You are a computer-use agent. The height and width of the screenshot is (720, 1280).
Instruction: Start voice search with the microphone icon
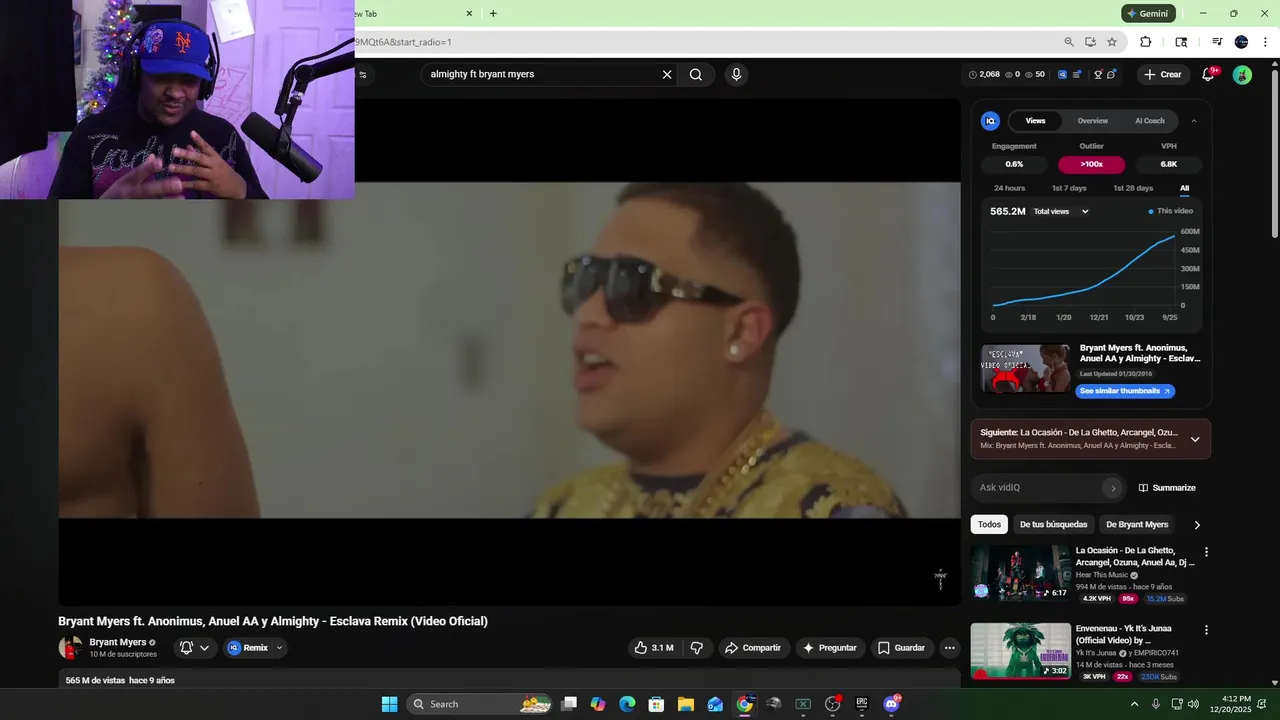point(736,74)
